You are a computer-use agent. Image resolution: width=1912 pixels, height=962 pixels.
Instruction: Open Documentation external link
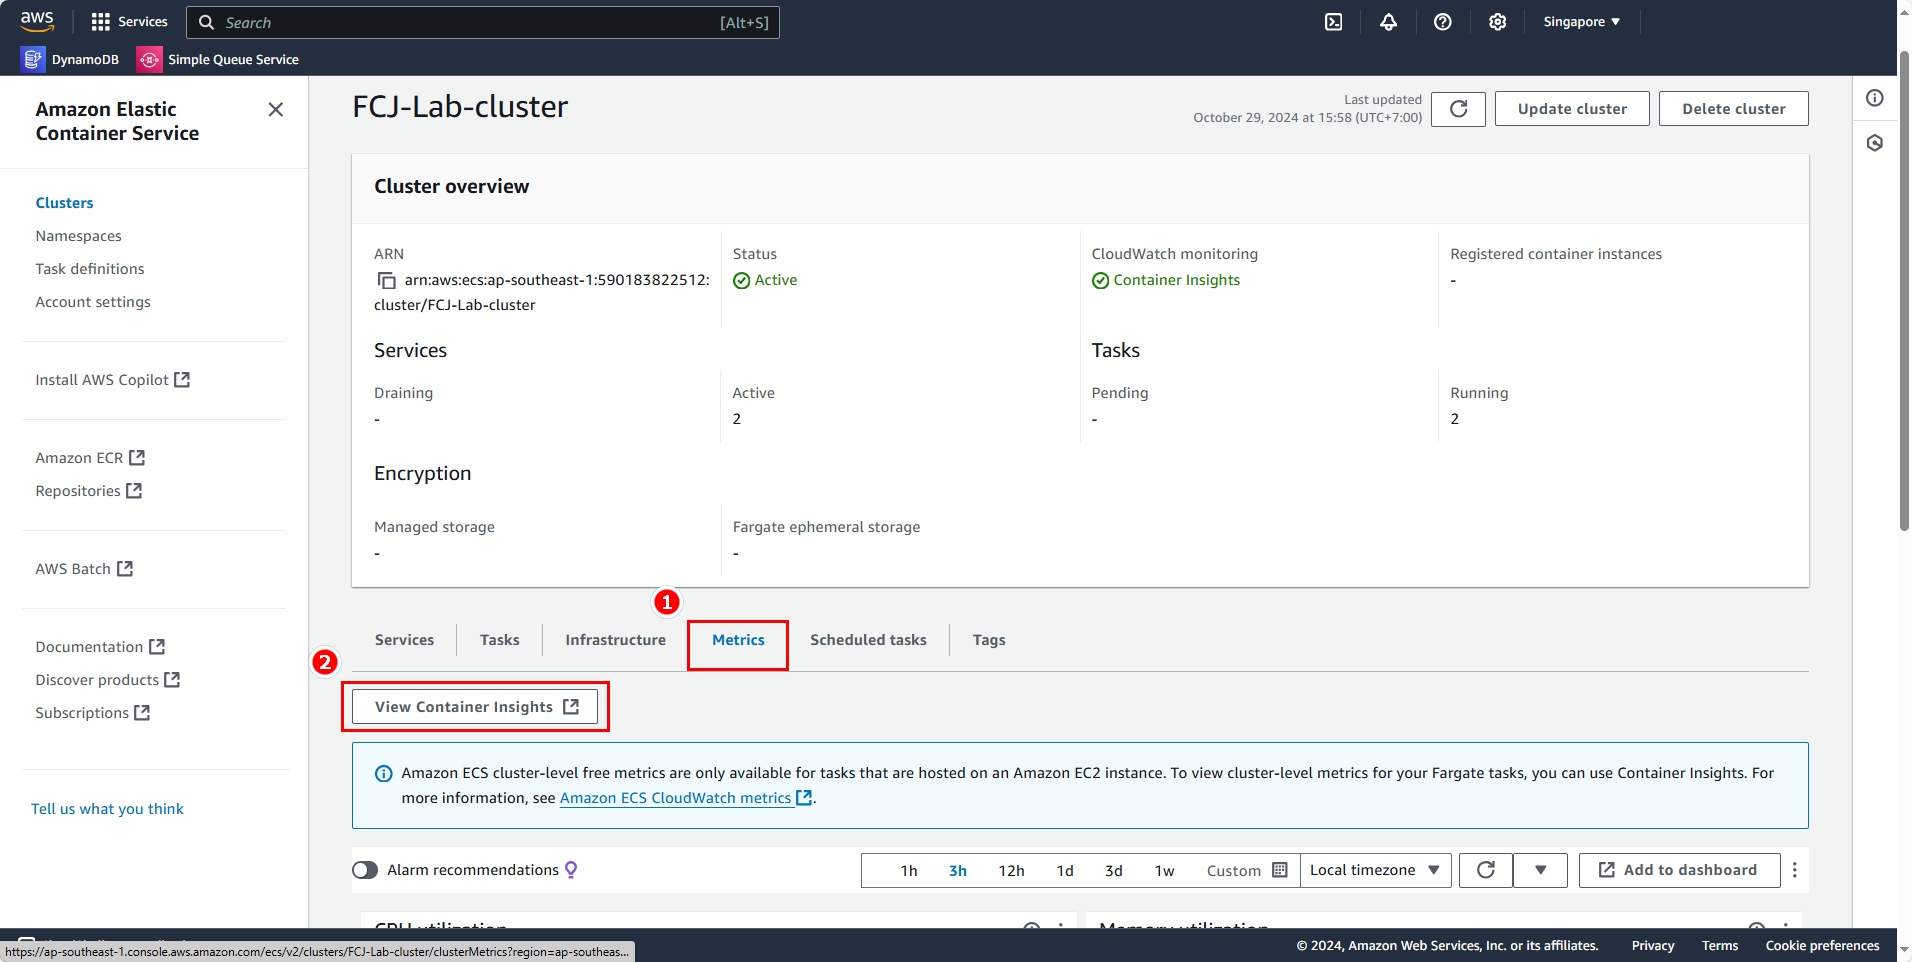coord(100,647)
